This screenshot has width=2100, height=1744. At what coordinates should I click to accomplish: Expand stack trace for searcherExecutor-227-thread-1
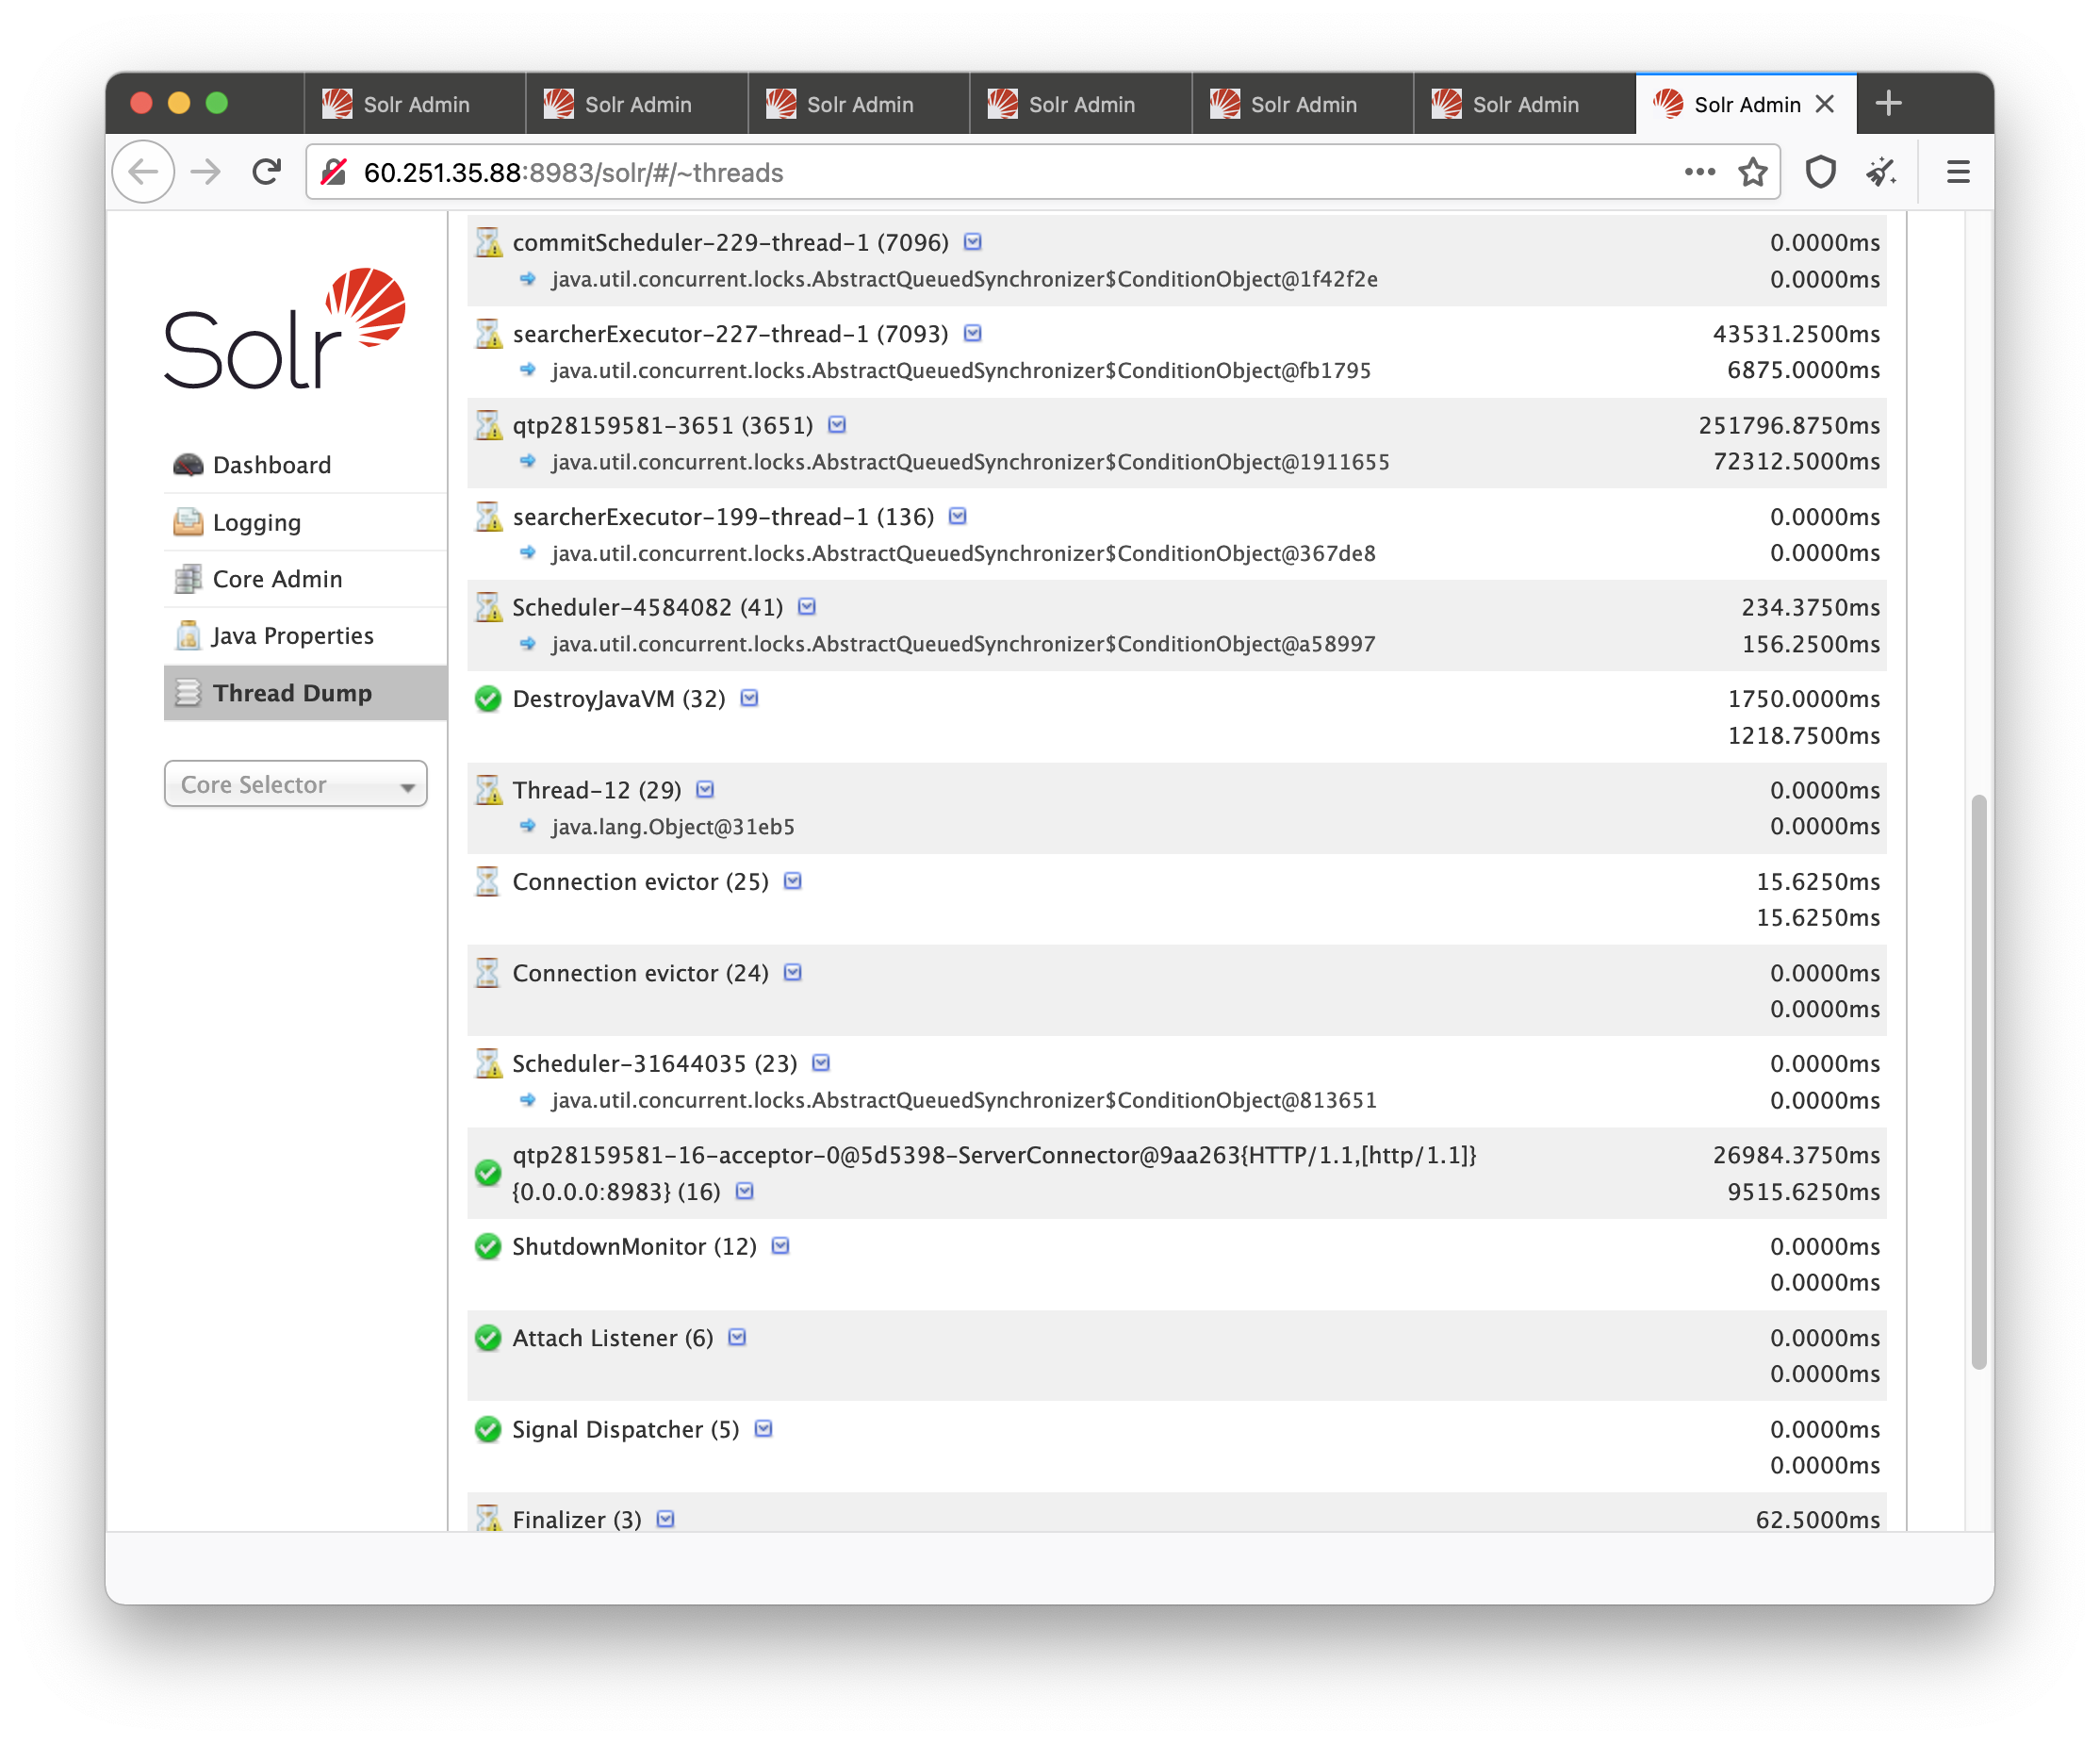tap(972, 333)
